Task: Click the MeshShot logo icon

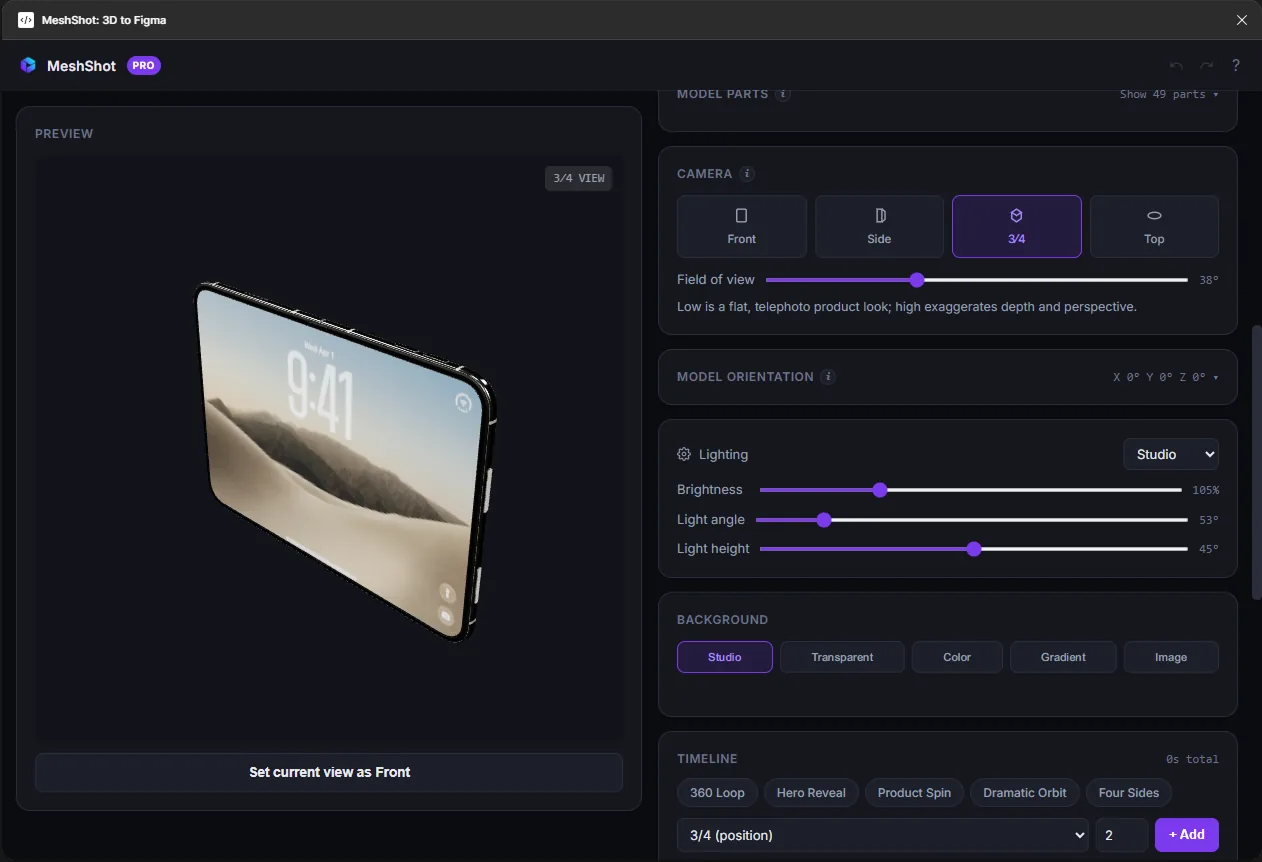Action: point(28,65)
